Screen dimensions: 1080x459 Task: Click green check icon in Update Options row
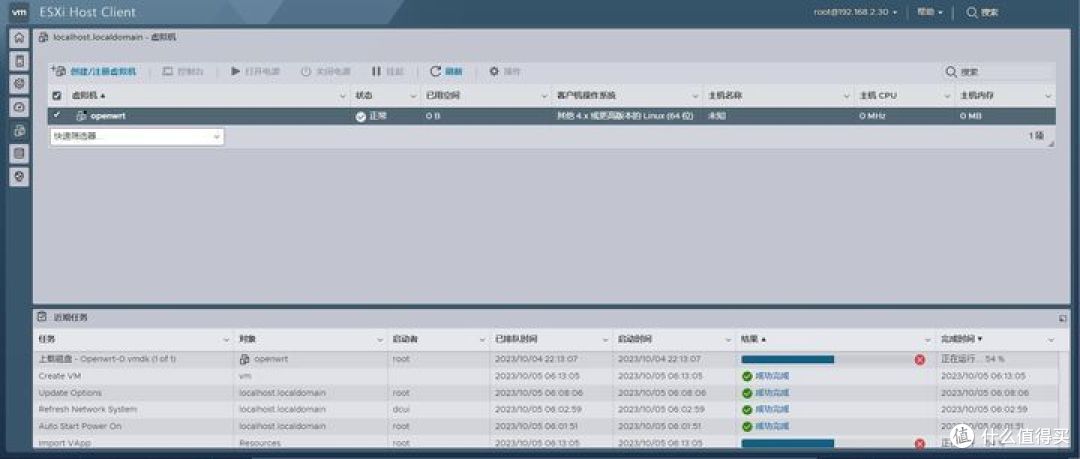pos(747,393)
